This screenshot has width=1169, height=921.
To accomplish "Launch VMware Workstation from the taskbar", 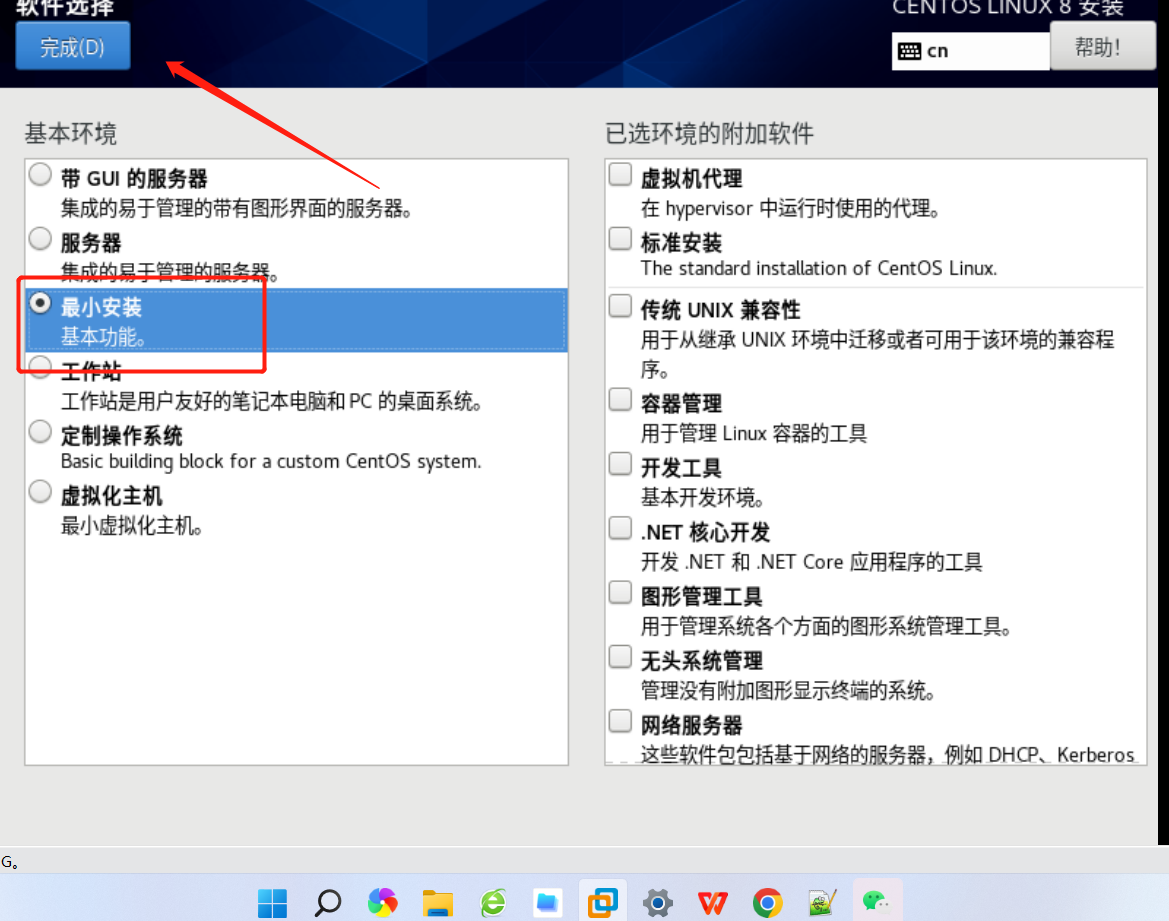I will click(x=602, y=902).
